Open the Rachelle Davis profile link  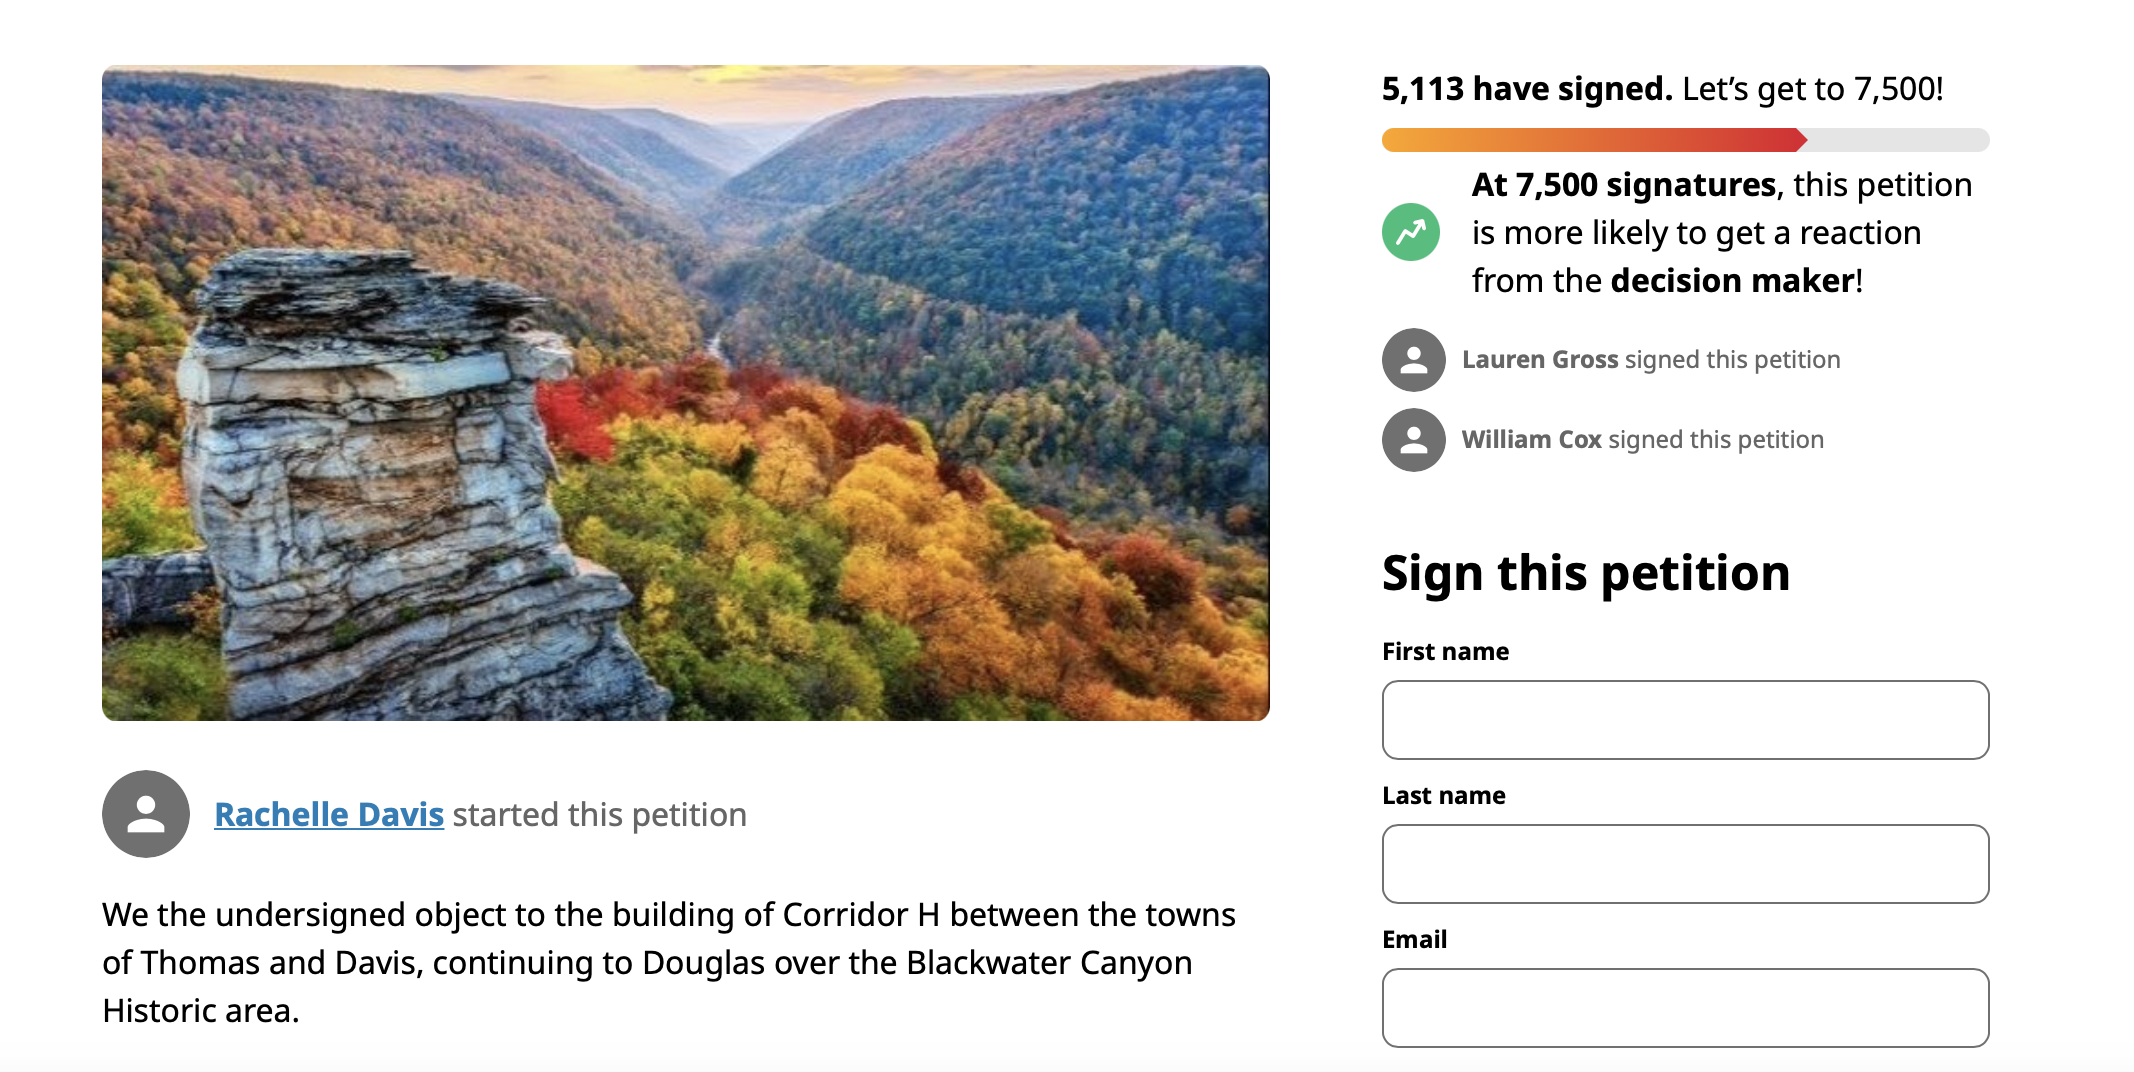pos(329,815)
